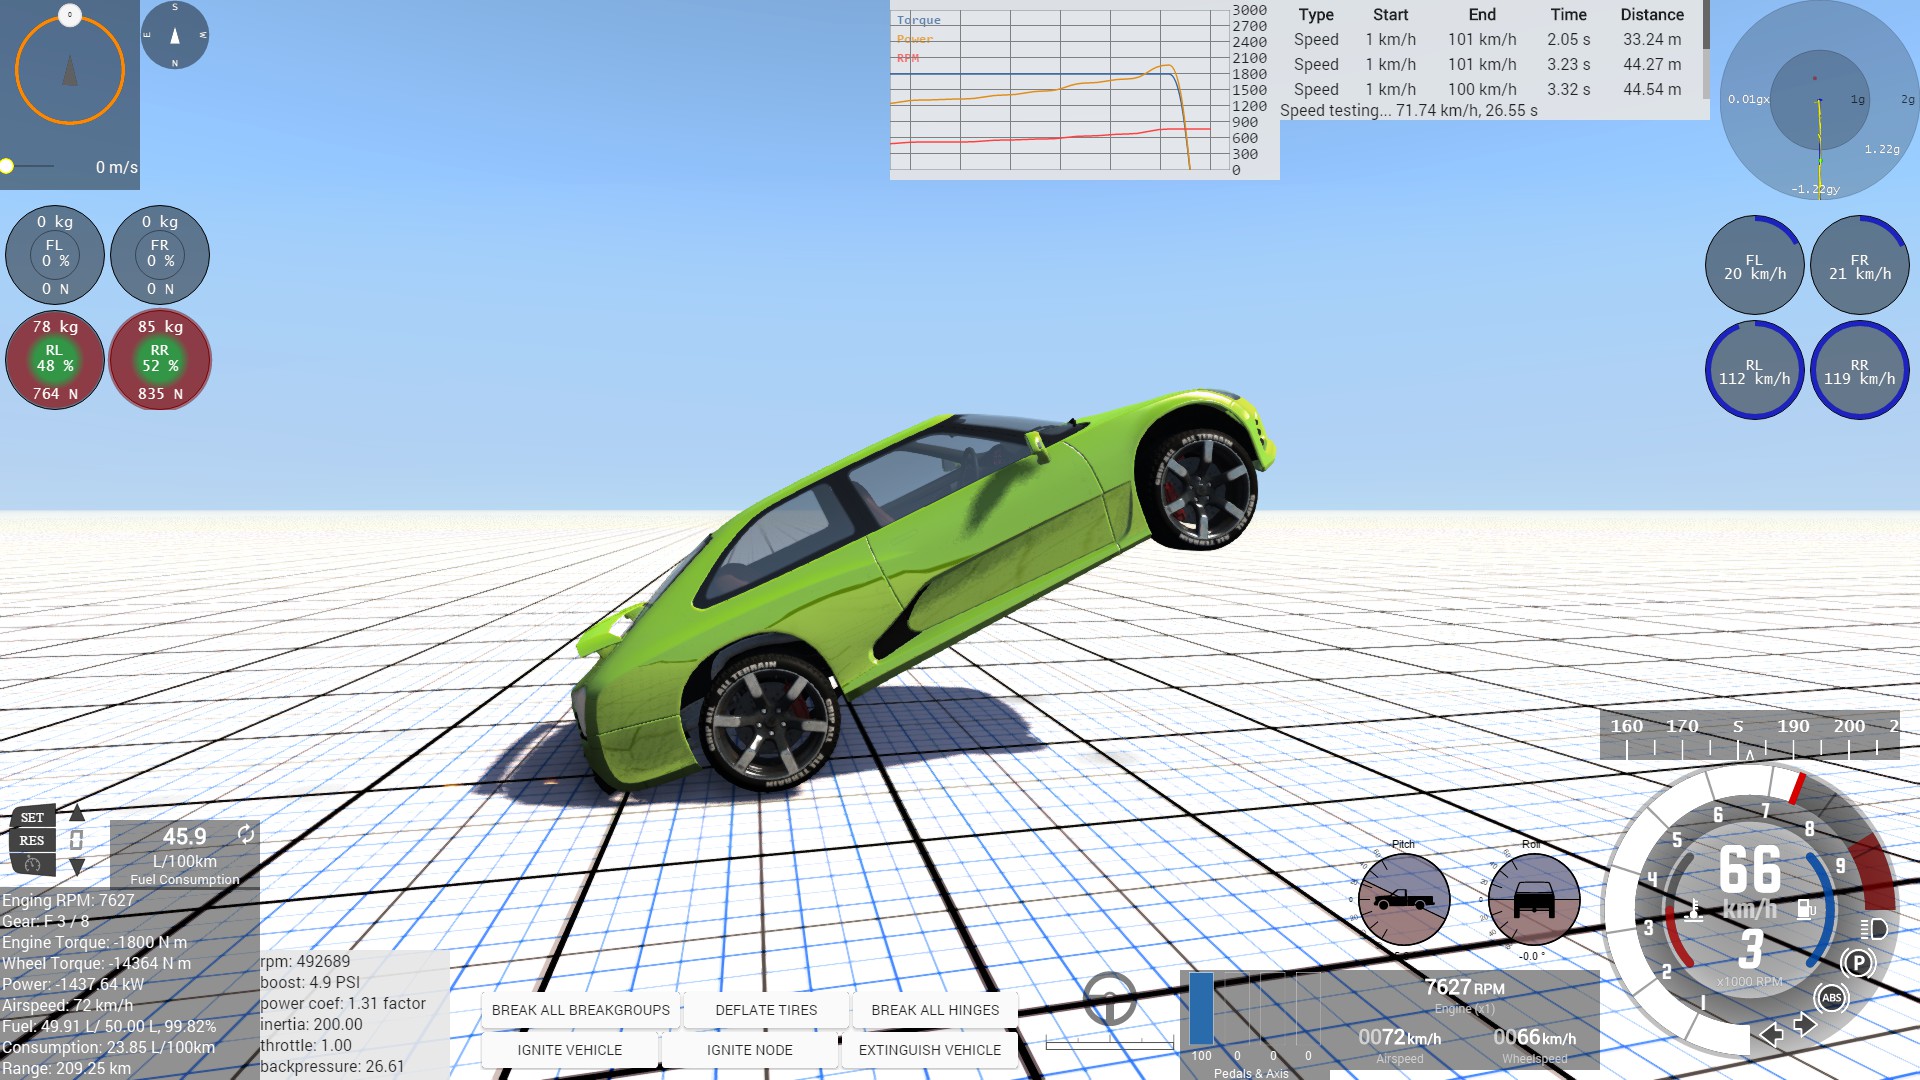Click the Ignite Node button

pyautogui.click(x=750, y=1050)
